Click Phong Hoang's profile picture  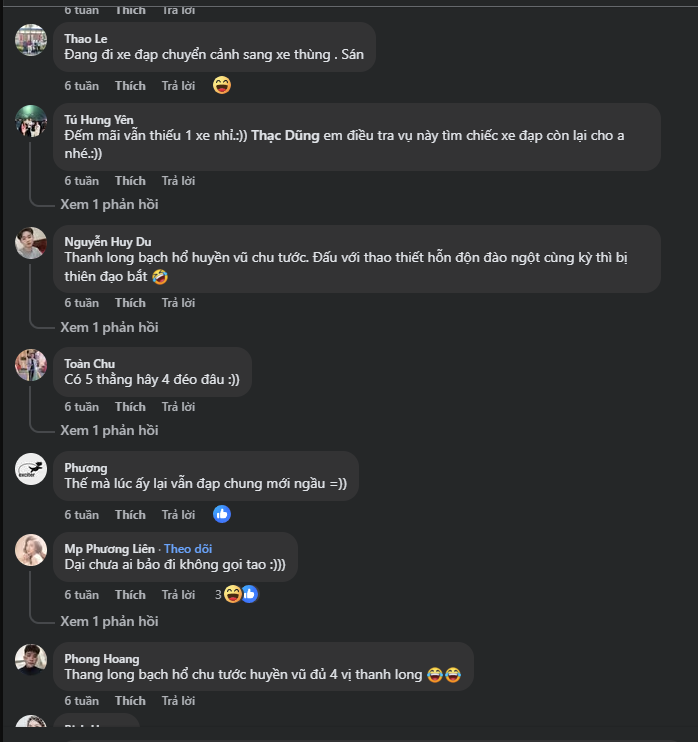pyautogui.click(x=31, y=659)
